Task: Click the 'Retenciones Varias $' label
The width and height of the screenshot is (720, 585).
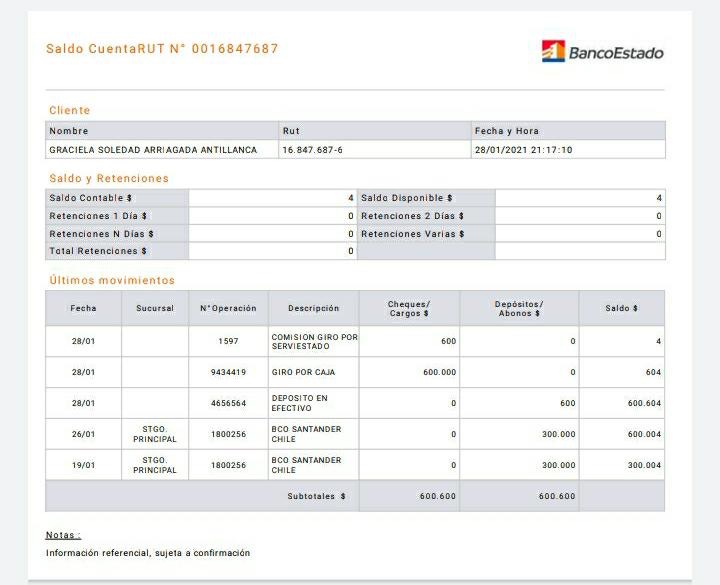Action: 412,234
